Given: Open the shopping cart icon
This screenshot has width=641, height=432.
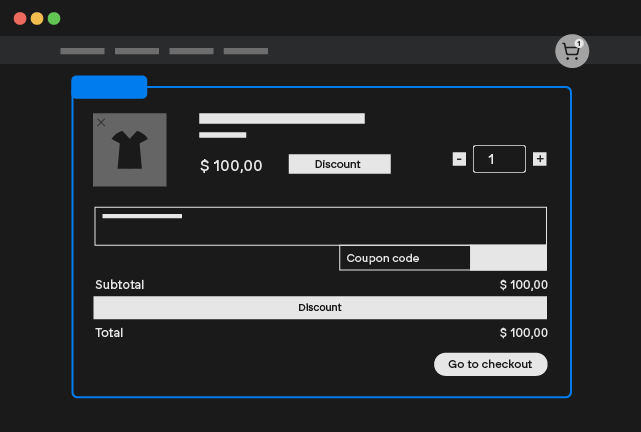Looking at the screenshot, I should tap(571, 52).
